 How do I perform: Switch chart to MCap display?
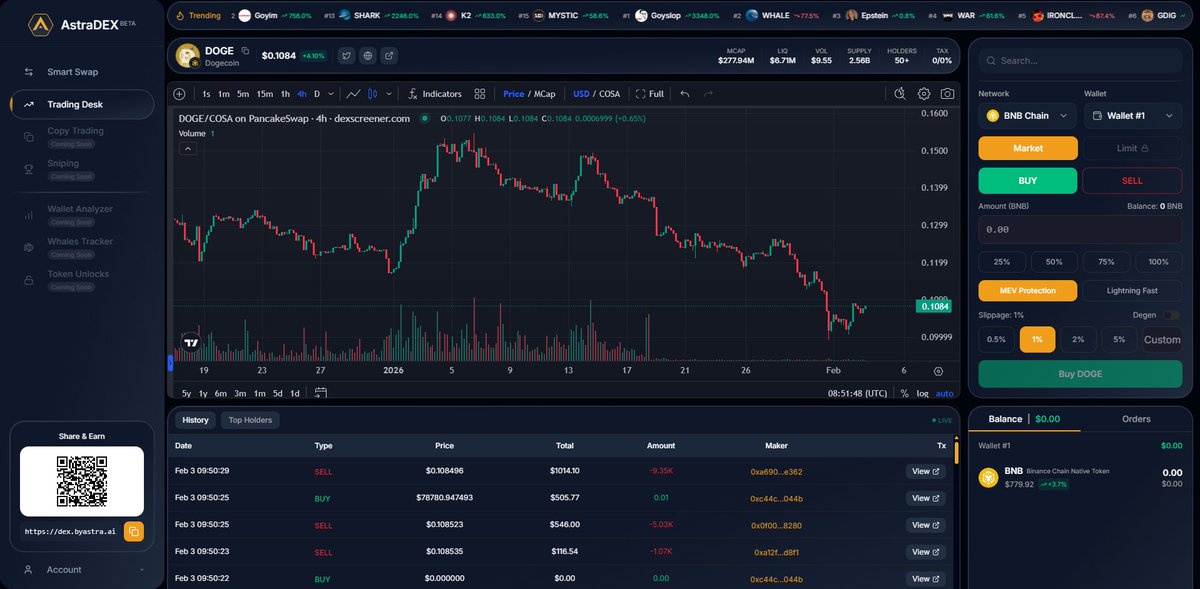click(x=545, y=94)
